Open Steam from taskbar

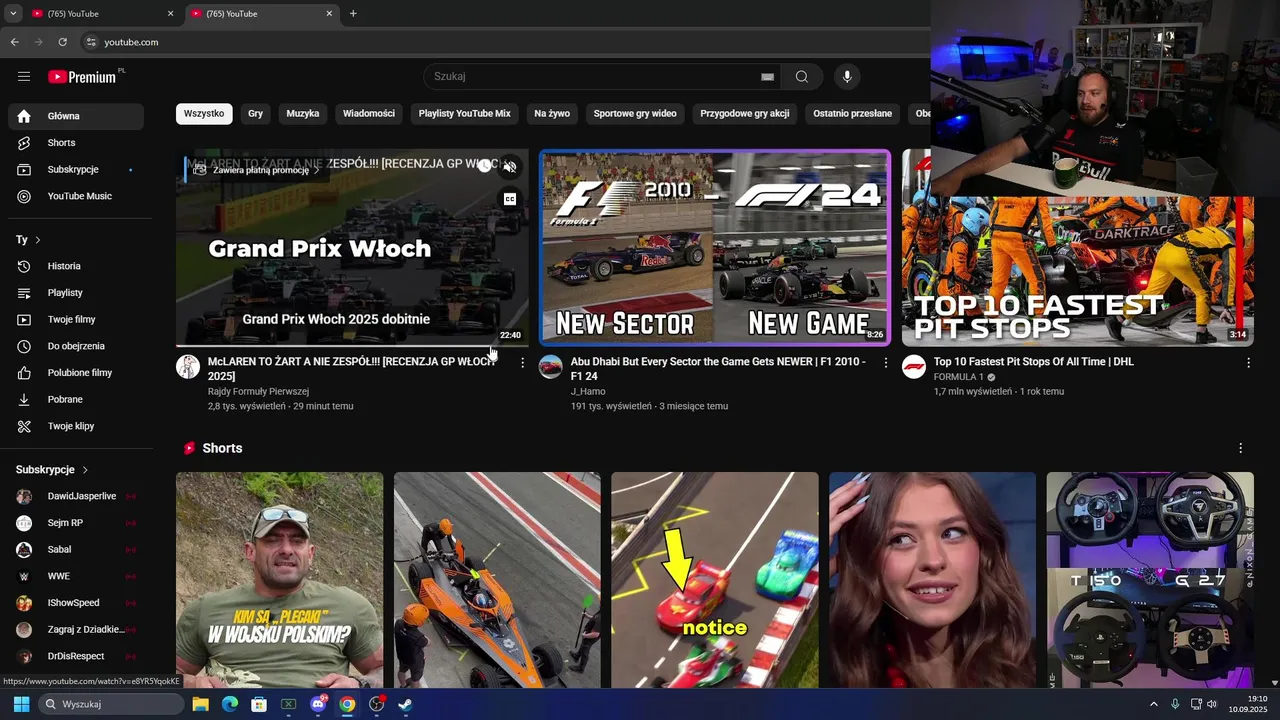[405, 704]
